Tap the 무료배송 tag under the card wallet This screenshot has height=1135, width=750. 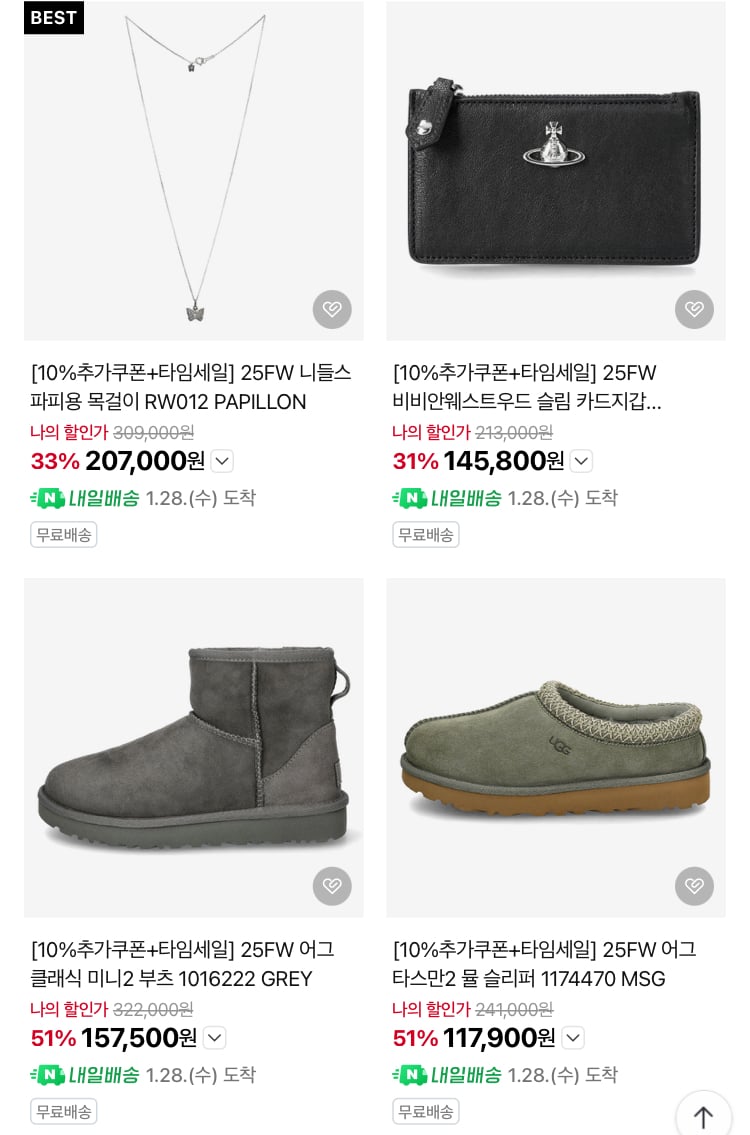(425, 535)
